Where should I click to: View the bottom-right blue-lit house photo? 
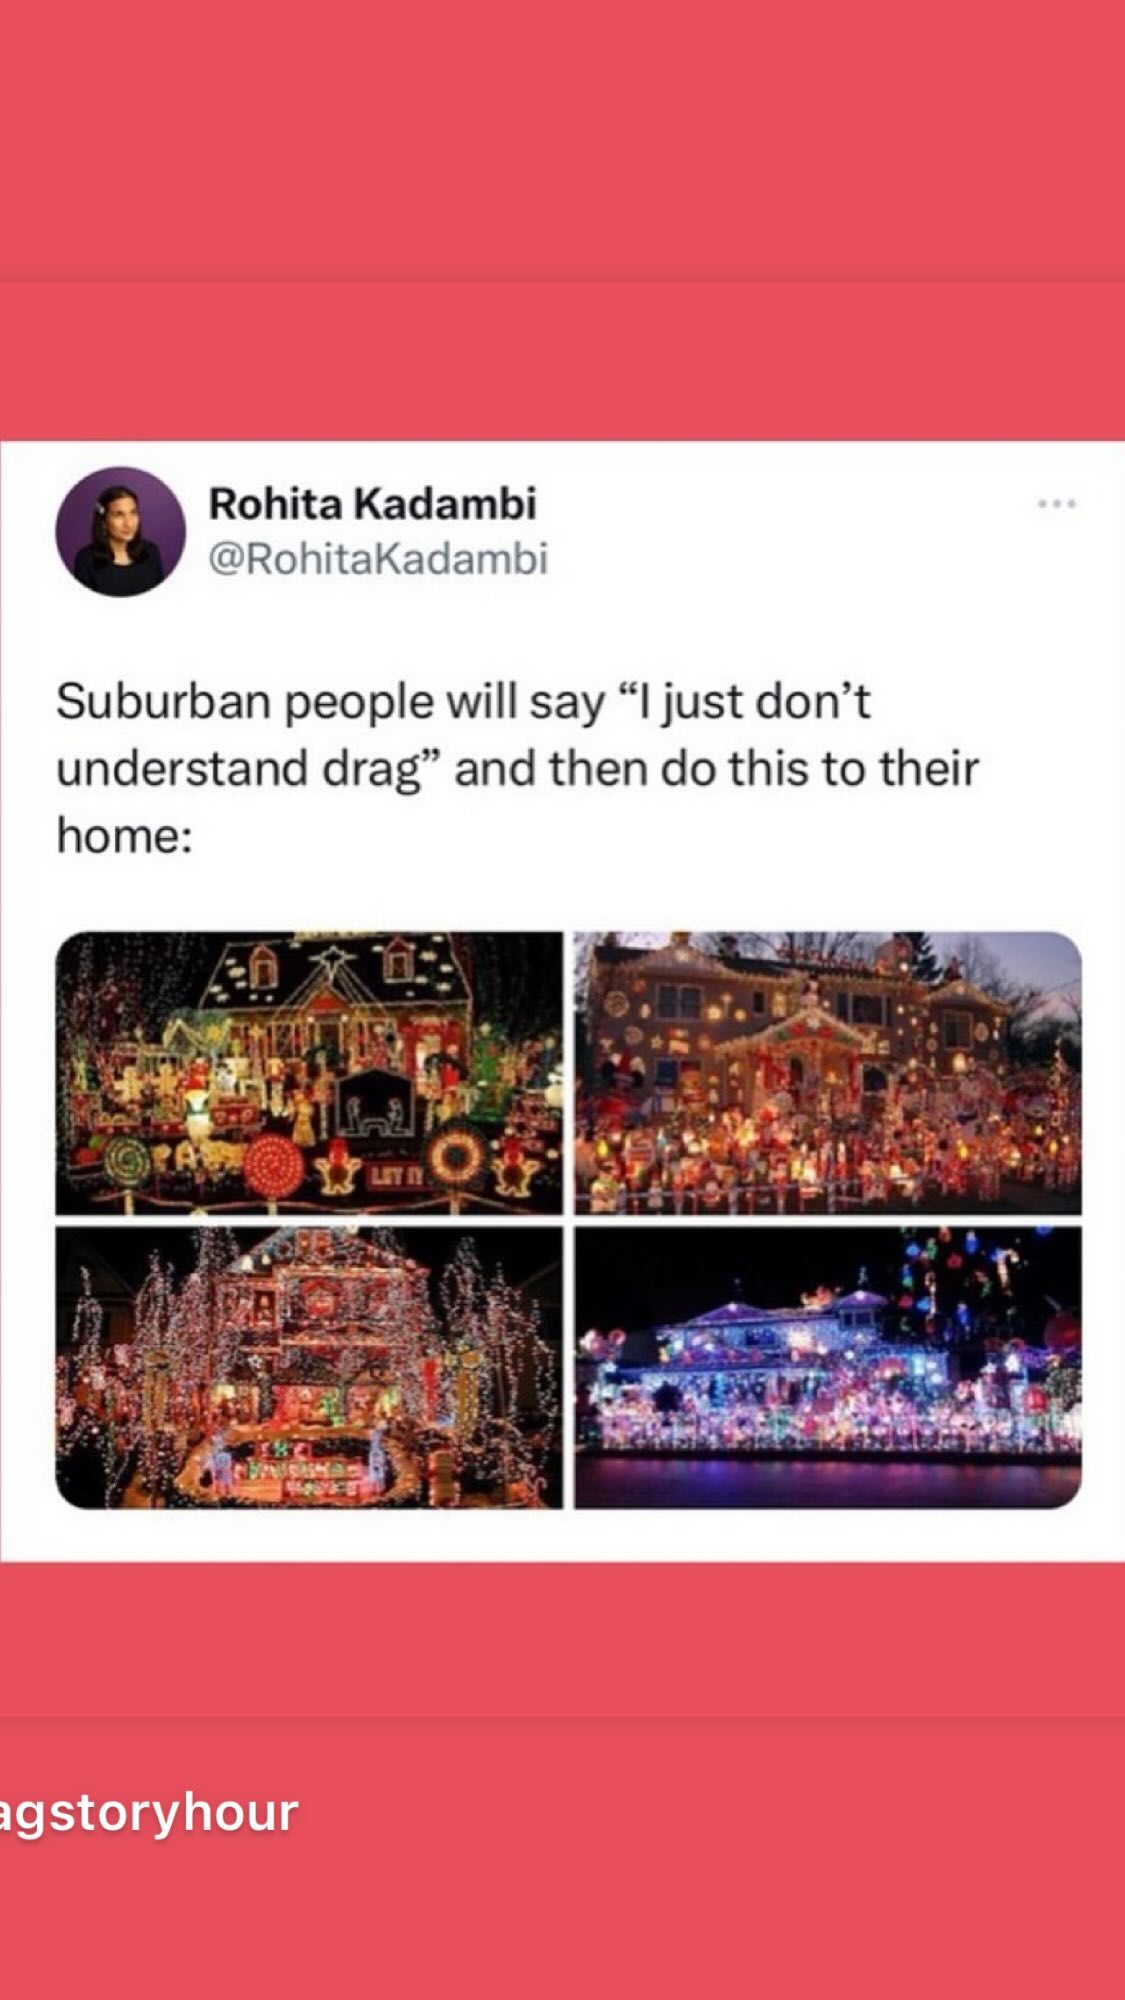tap(828, 1367)
